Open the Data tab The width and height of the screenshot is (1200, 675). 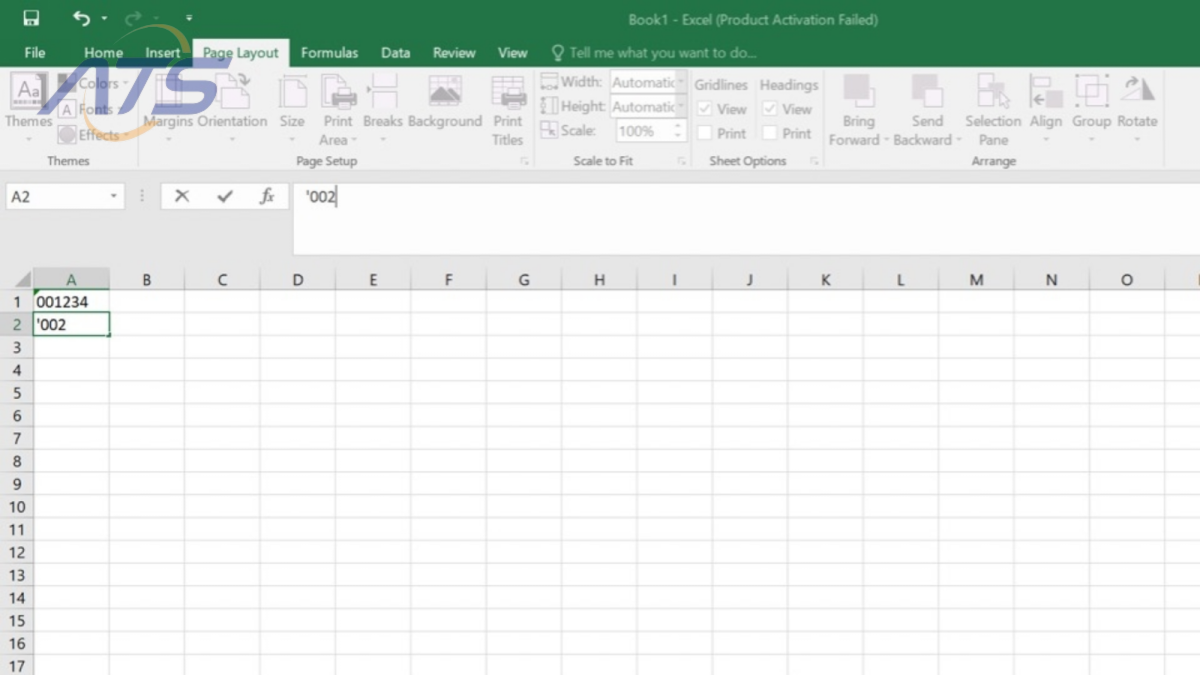pos(395,53)
